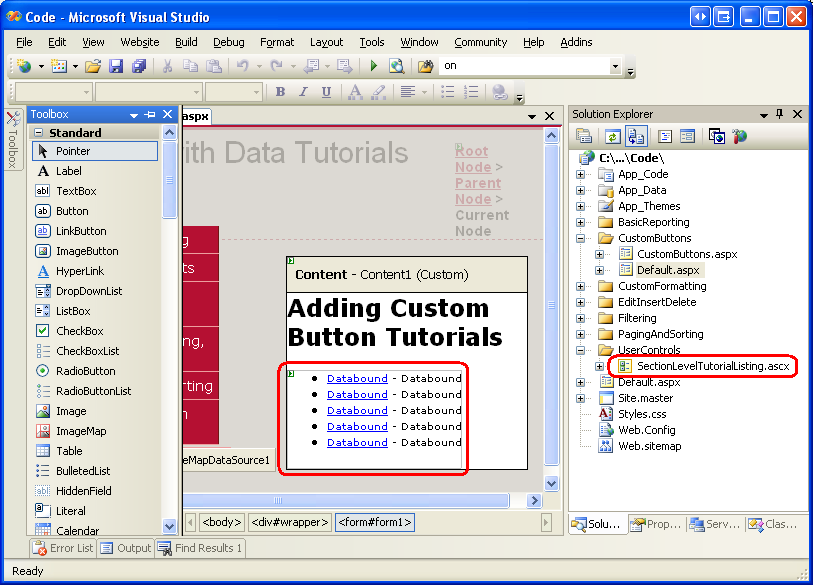Click the Open File folder icon
This screenshot has height=585, width=813.
(x=93, y=66)
